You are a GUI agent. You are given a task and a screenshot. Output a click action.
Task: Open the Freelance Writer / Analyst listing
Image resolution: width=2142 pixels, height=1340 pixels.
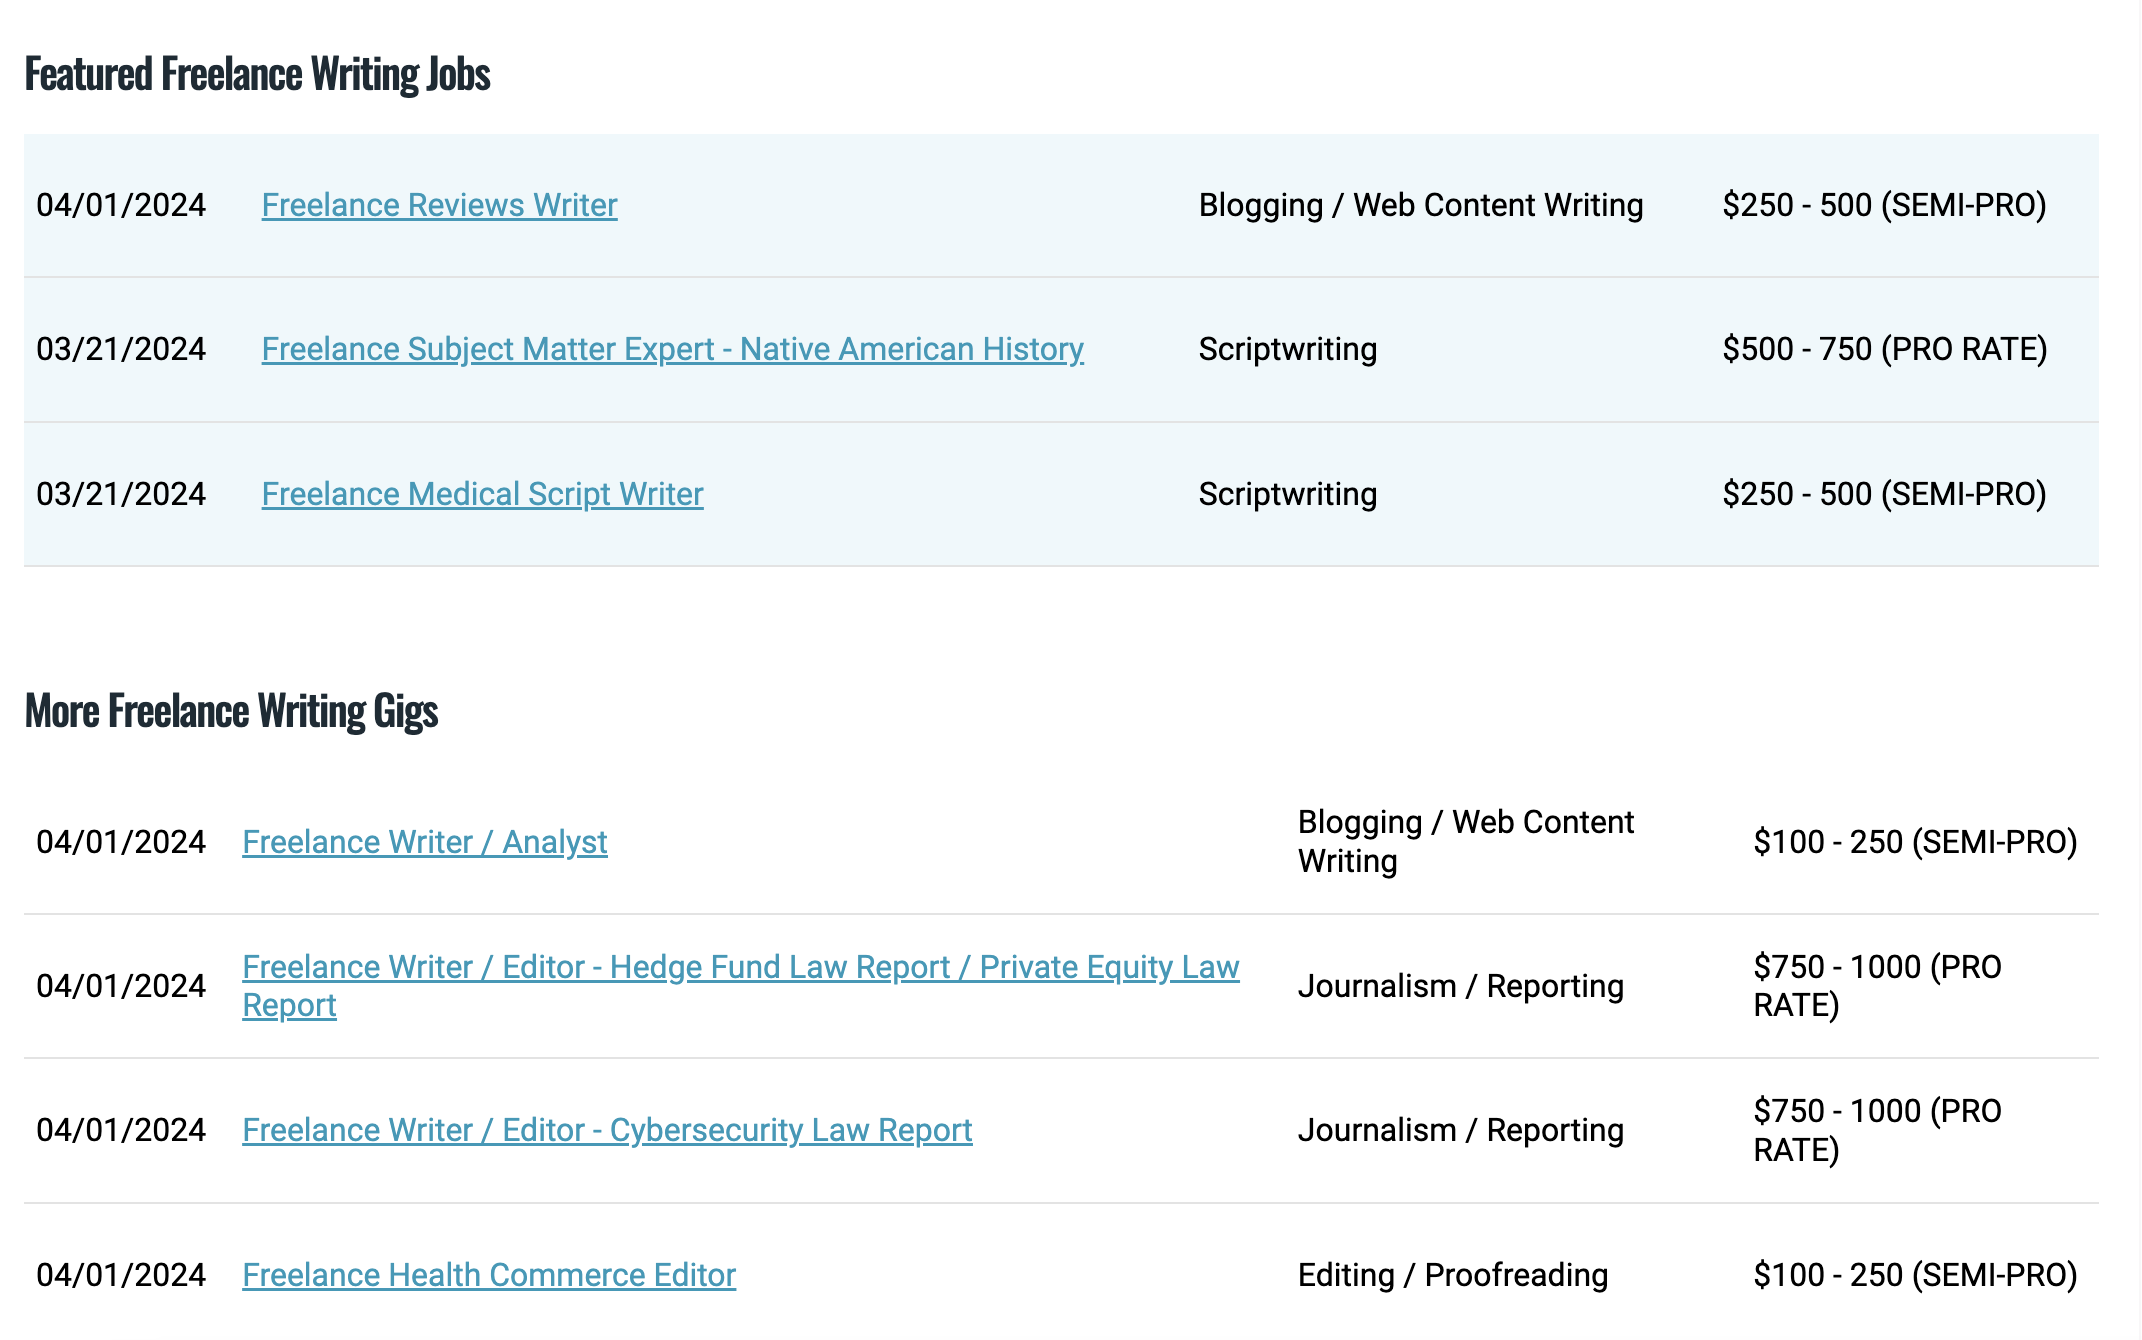(424, 842)
